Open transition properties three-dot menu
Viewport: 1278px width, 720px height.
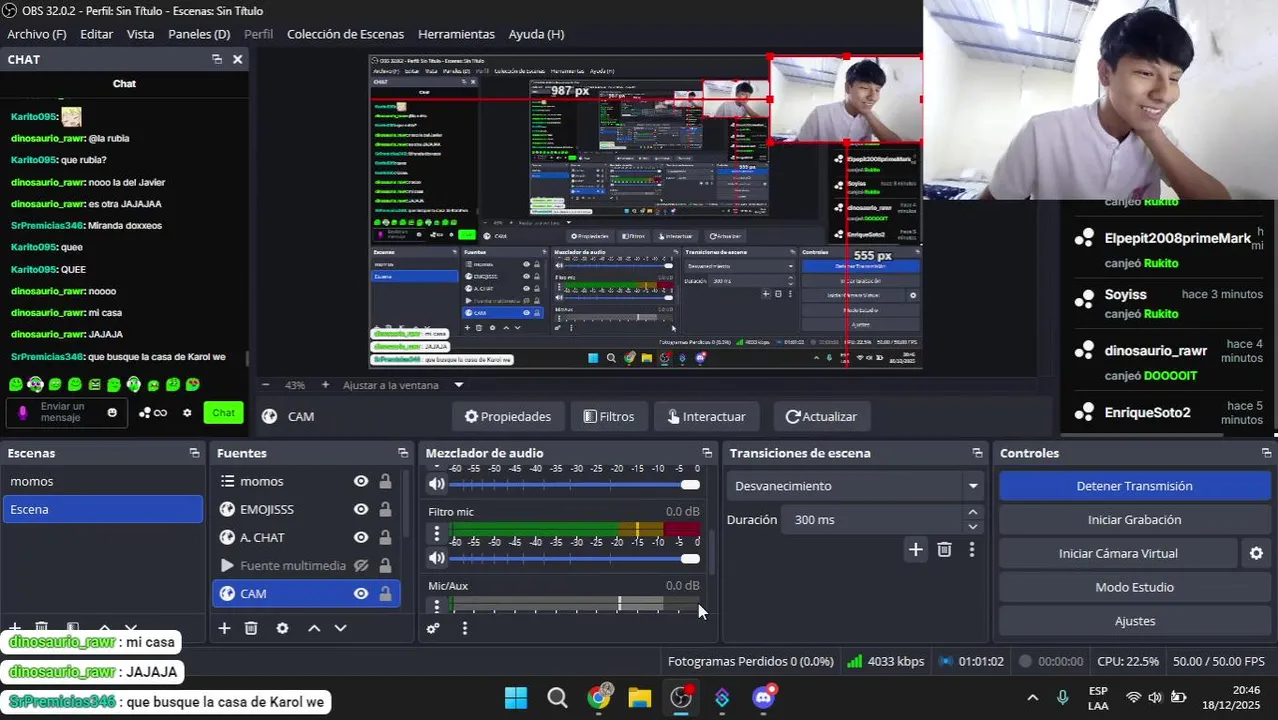coord(971,549)
